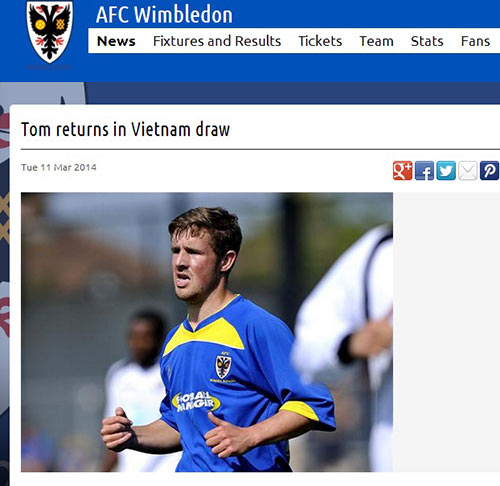Viewport: 500px width, 486px height.
Task: Click grey empty panel beside the photo
Action: click(x=446, y=332)
